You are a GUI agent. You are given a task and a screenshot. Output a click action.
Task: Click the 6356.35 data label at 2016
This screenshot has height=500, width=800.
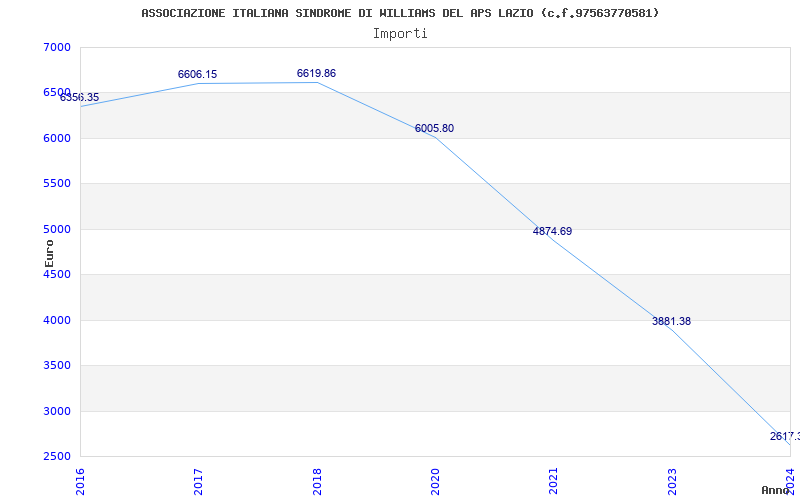(80, 97)
